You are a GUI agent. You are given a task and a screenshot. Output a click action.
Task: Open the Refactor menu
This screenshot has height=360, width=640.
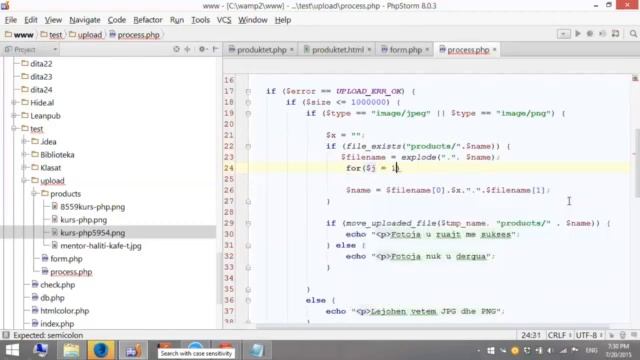click(x=148, y=20)
